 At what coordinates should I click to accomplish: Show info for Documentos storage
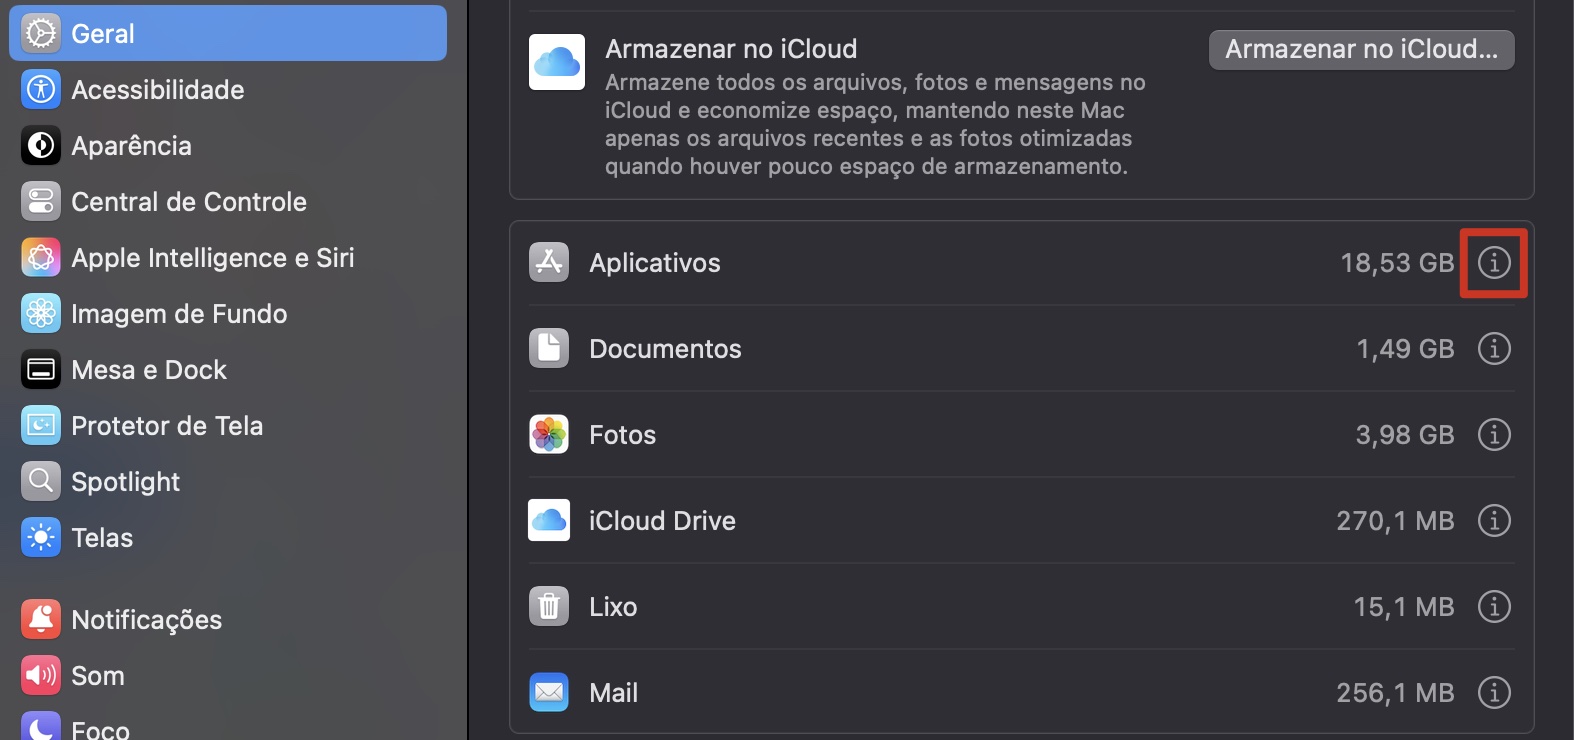(x=1494, y=348)
